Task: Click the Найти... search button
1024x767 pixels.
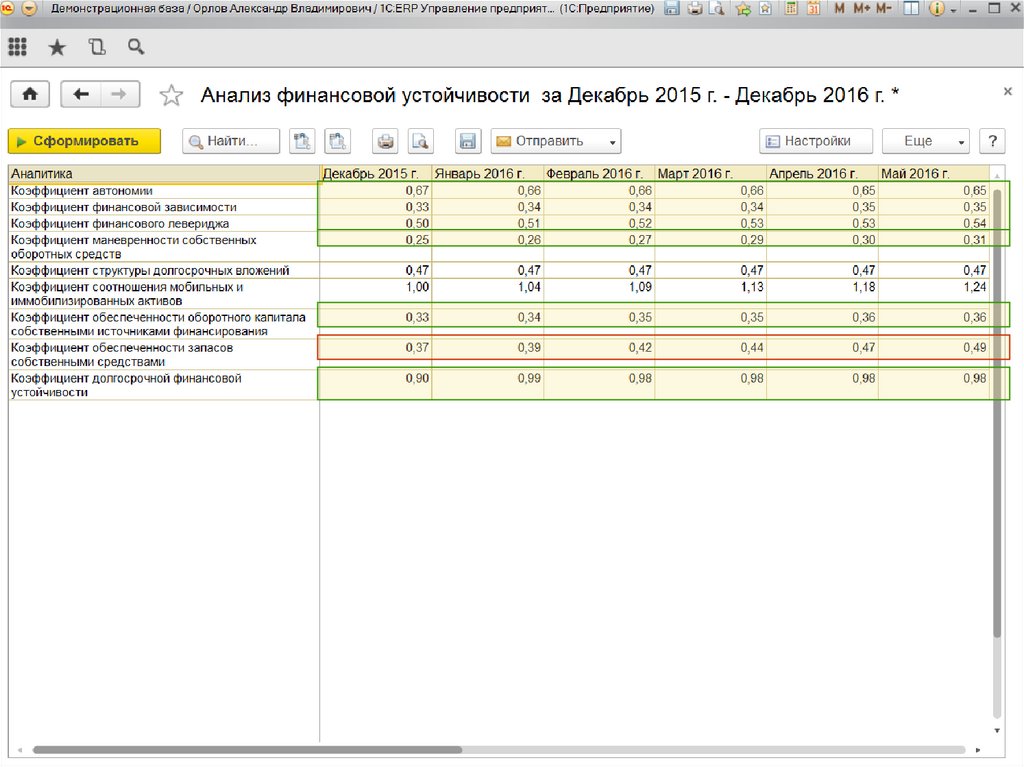Action: [230, 141]
